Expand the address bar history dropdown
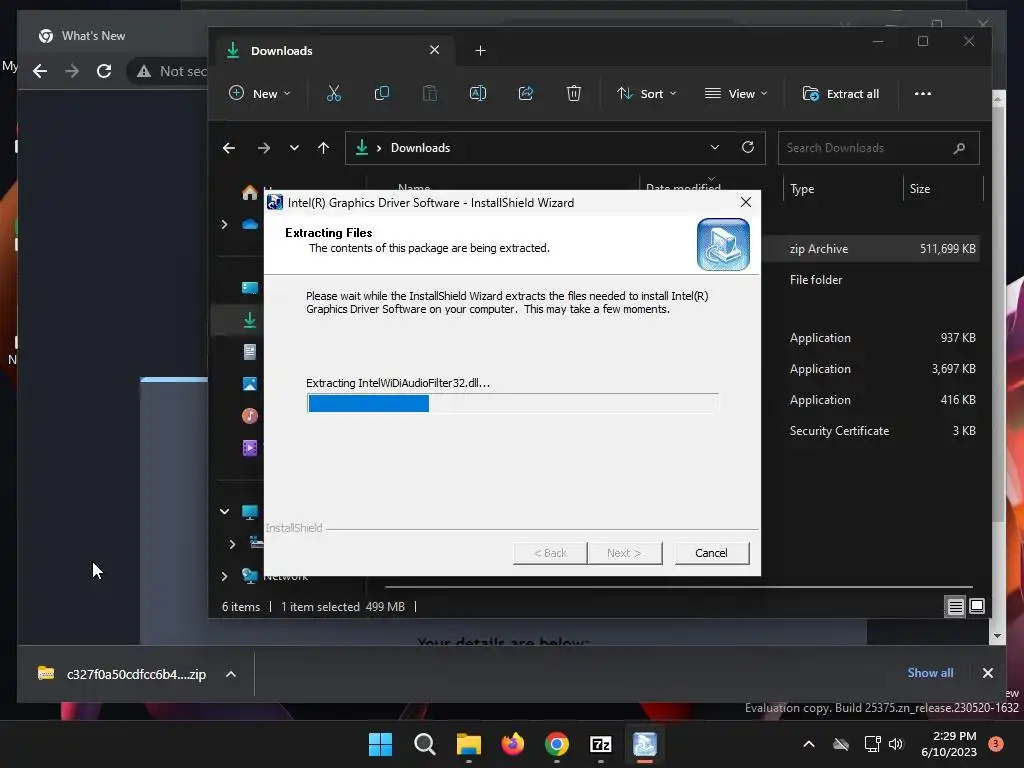This screenshot has height=768, width=1024. tap(714, 147)
